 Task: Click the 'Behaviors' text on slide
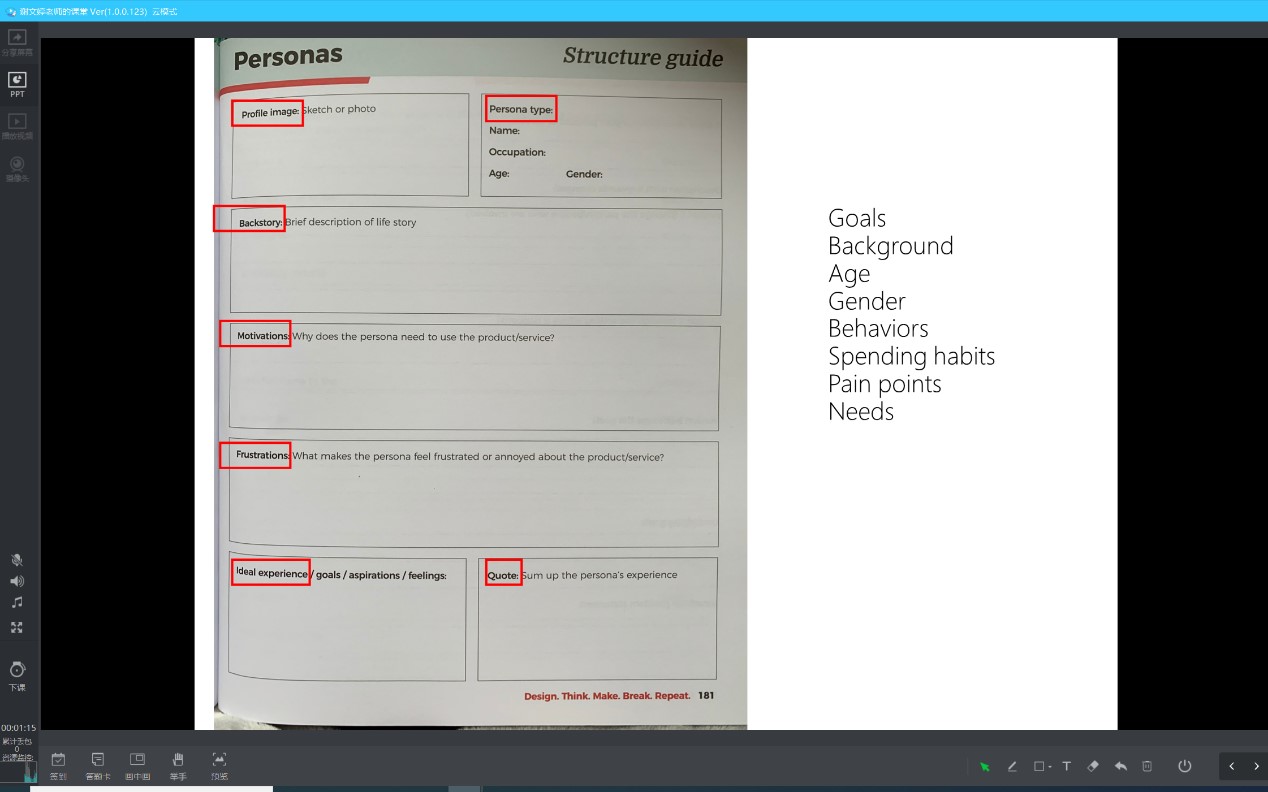click(x=878, y=328)
